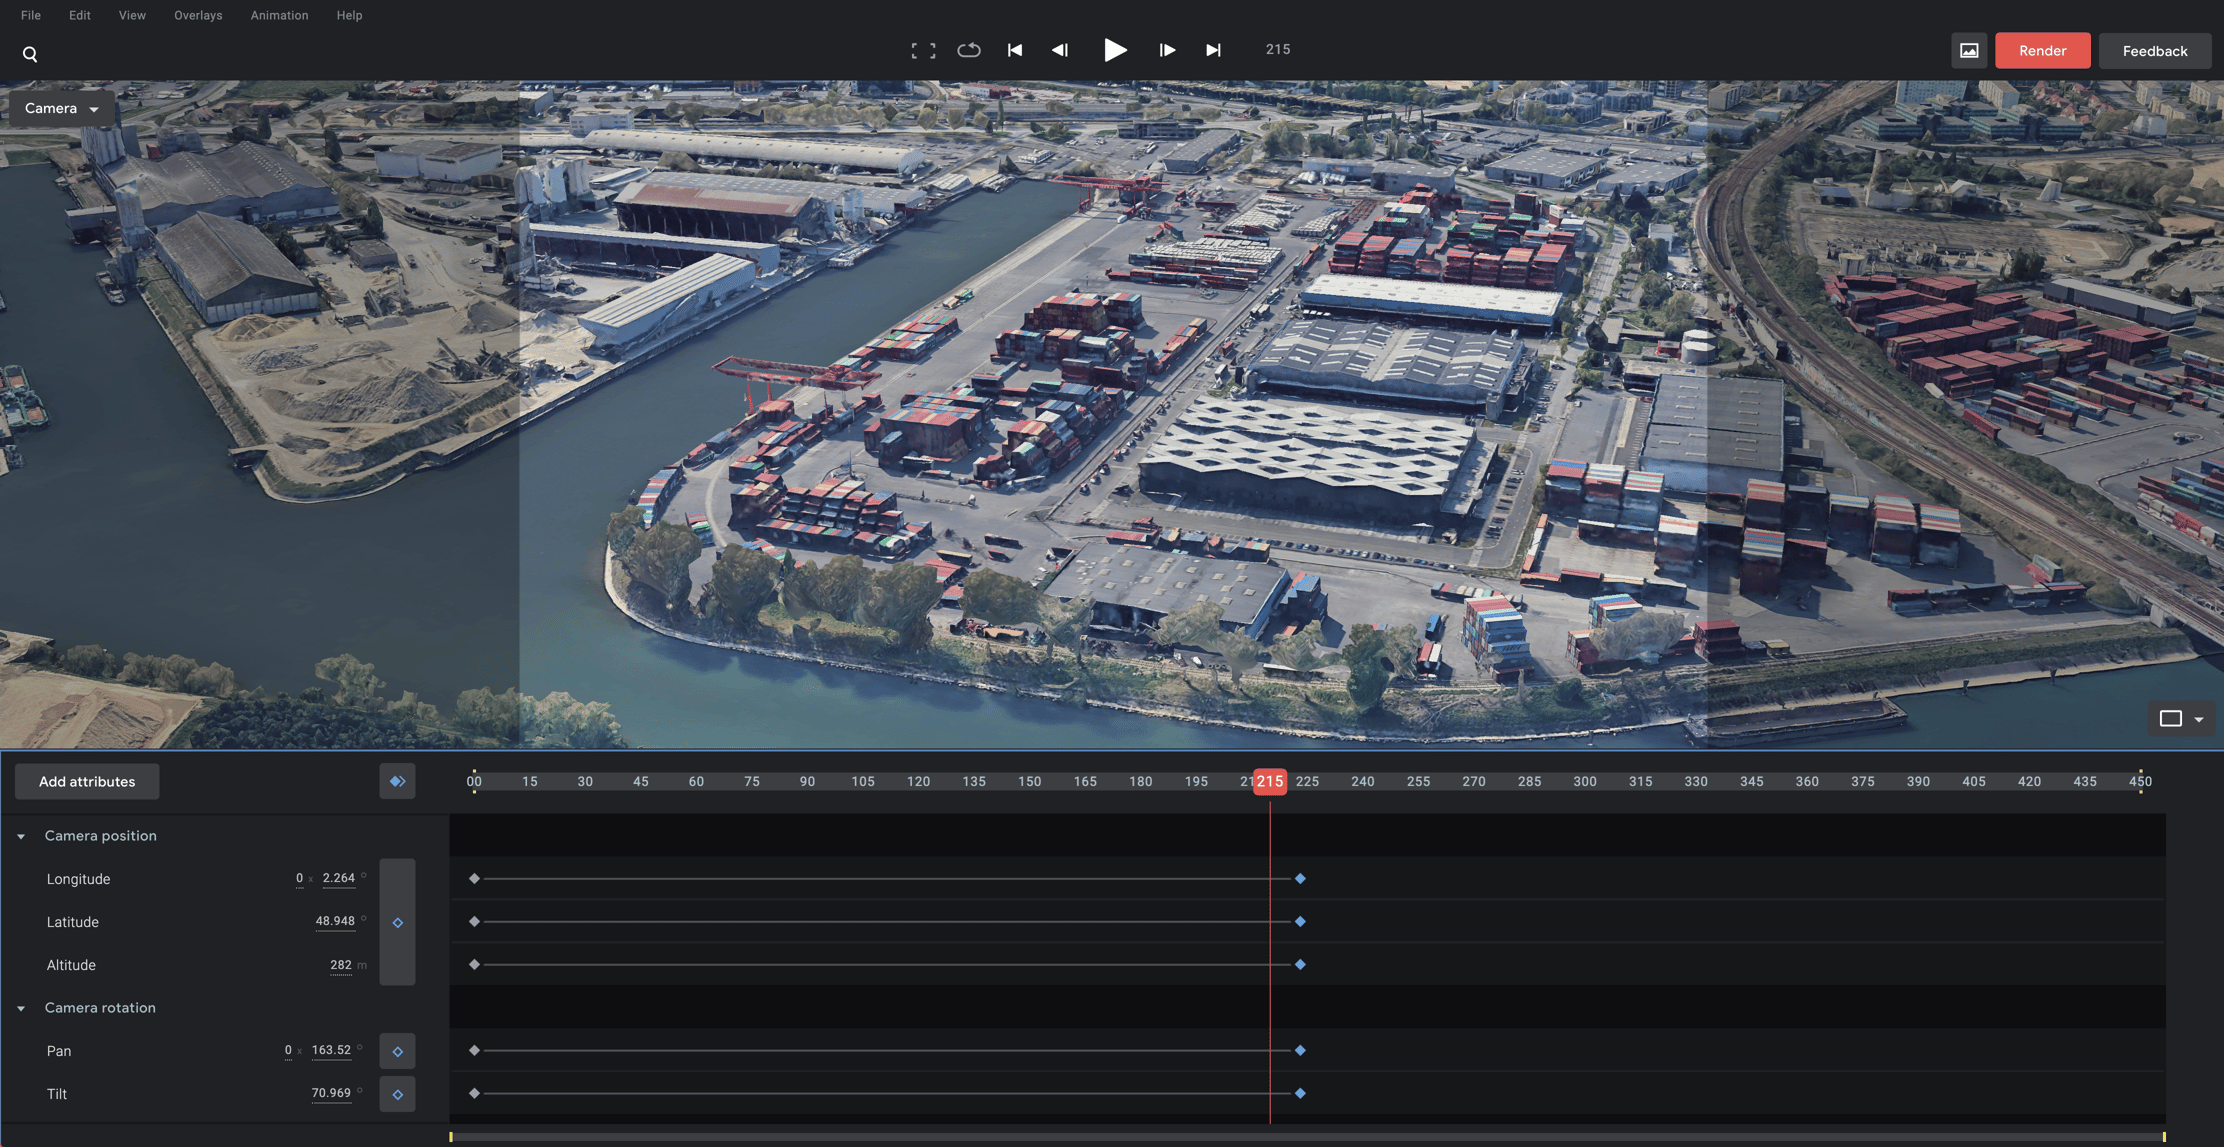This screenshot has height=1147, width=2224.
Task: Toggle auto-keyframing for all attributes
Action: (397, 781)
